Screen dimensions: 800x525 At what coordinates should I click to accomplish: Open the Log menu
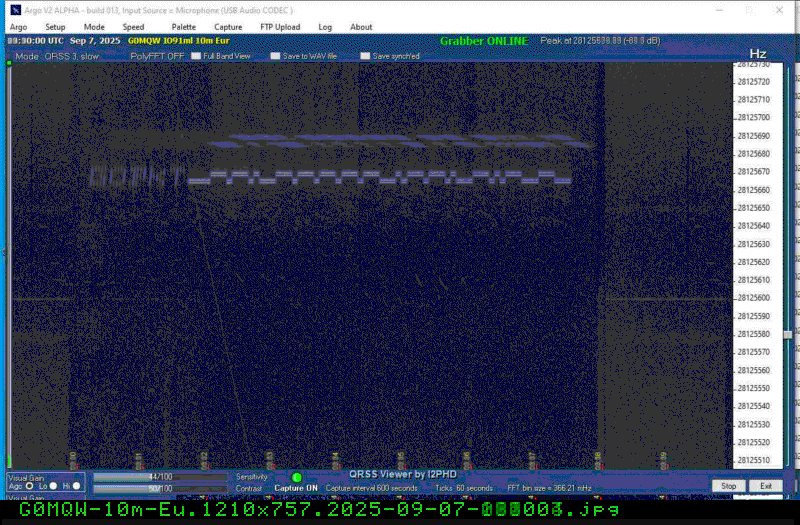[x=325, y=27]
